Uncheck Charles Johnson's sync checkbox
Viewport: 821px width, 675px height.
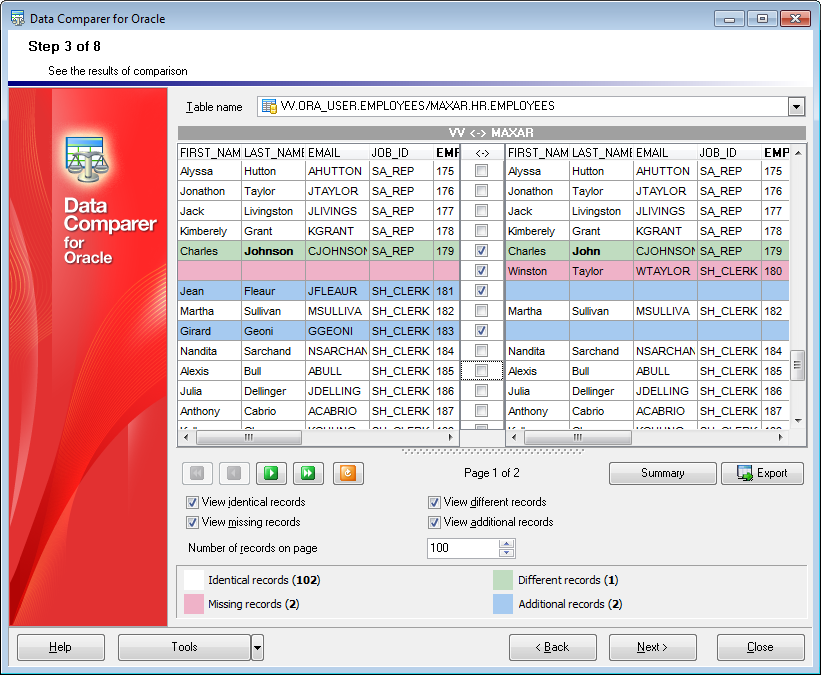[480, 251]
